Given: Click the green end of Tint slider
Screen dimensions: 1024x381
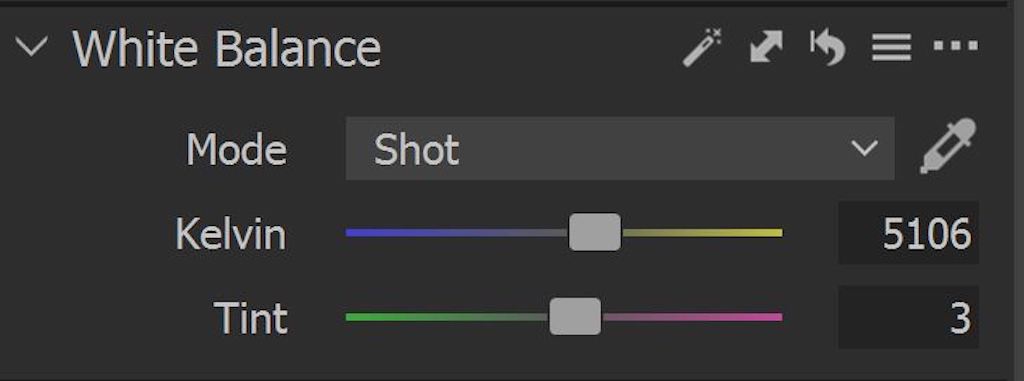Looking at the screenshot, I should point(359,317).
